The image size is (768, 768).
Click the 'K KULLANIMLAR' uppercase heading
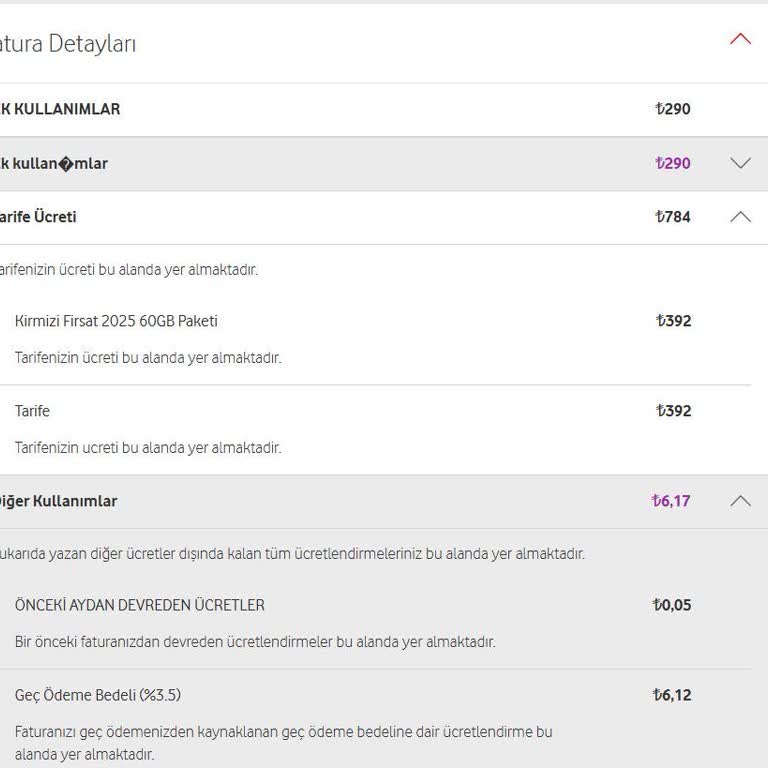point(60,109)
